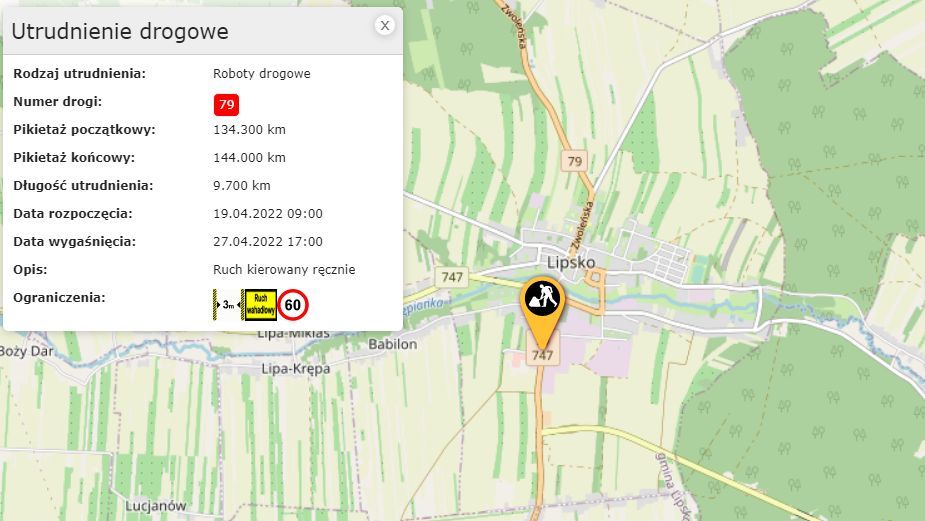Click the Roboty drogowe type value
The height and width of the screenshot is (521, 925).
pyautogui.click(x=262, y=74)
